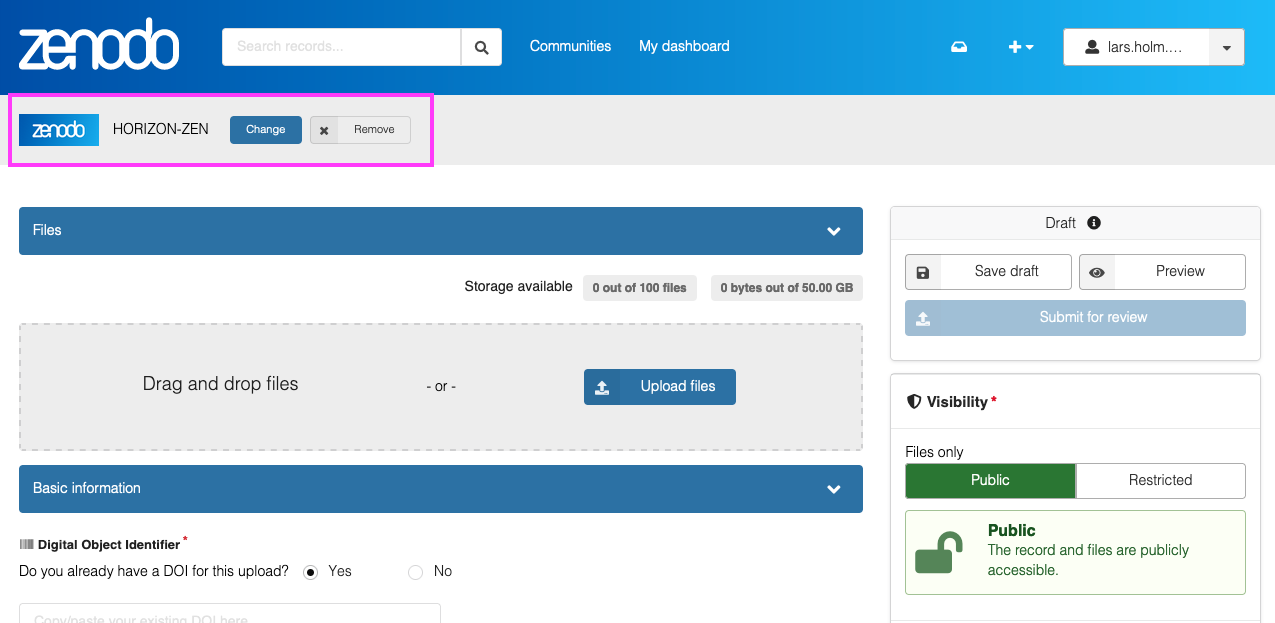Set files visibility to Public
The image size is (1275, 623).
990,480
